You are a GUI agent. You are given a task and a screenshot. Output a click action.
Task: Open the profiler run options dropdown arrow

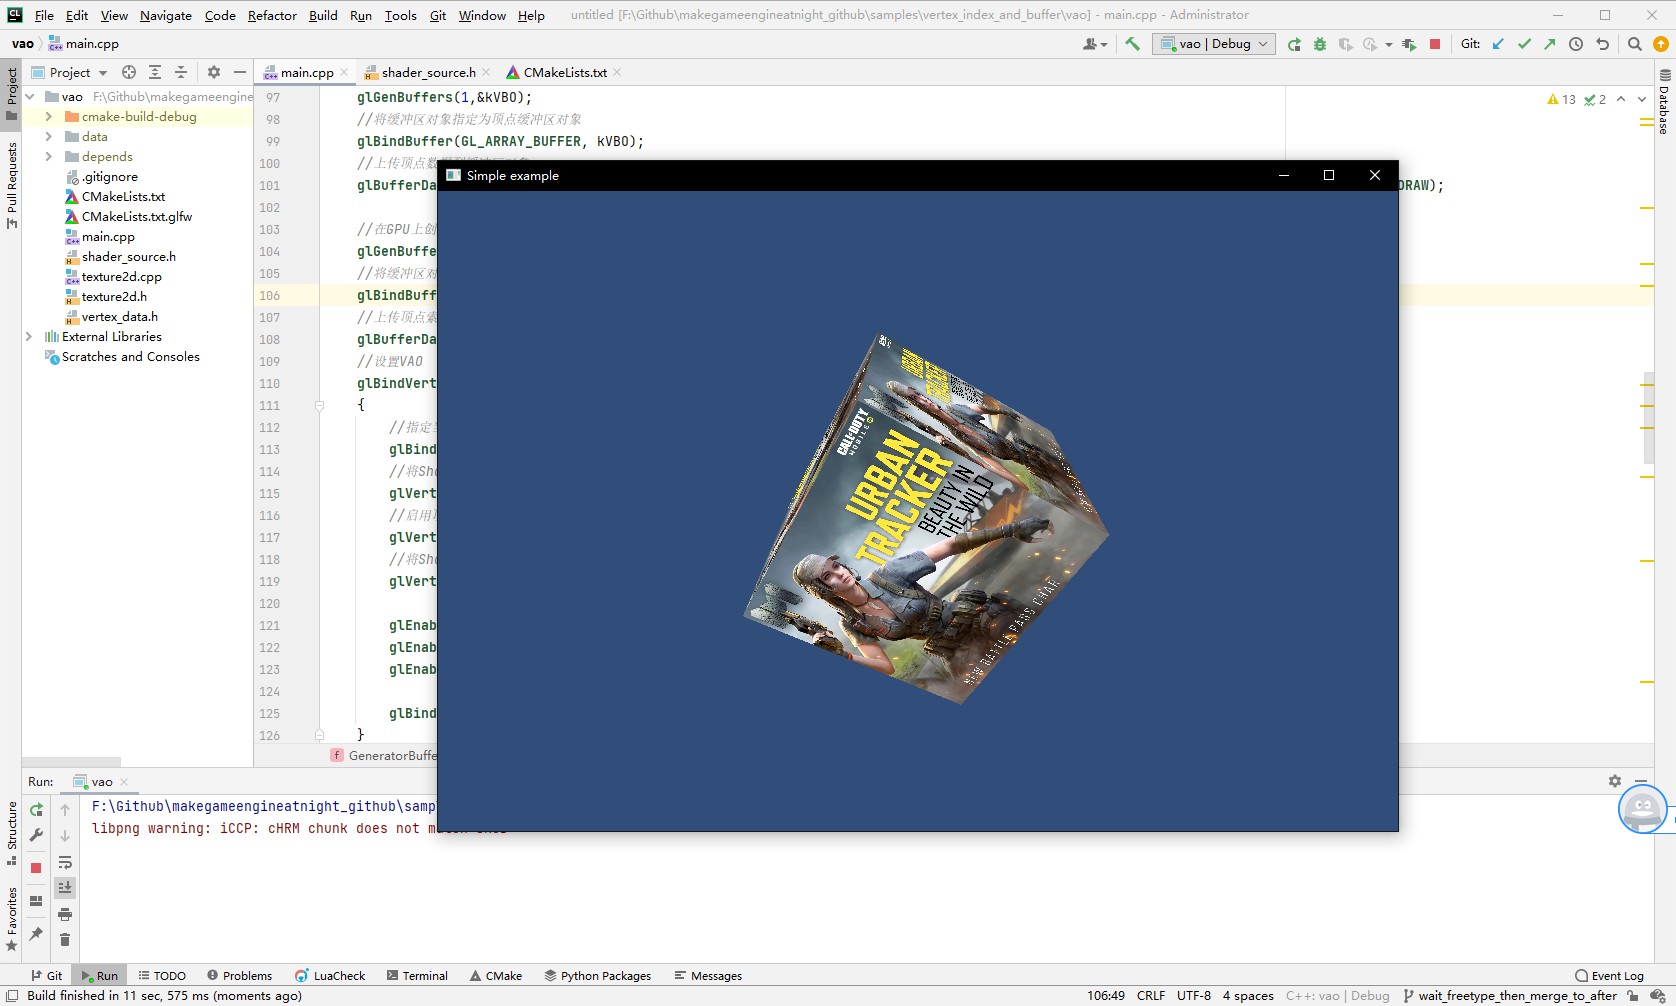click(x=1389, y=45)
